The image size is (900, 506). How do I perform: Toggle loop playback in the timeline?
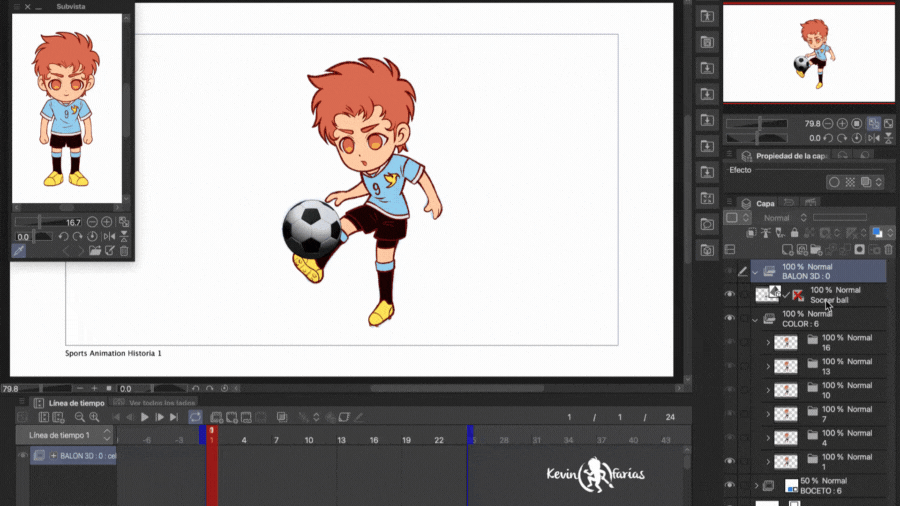tap(195, 417)
